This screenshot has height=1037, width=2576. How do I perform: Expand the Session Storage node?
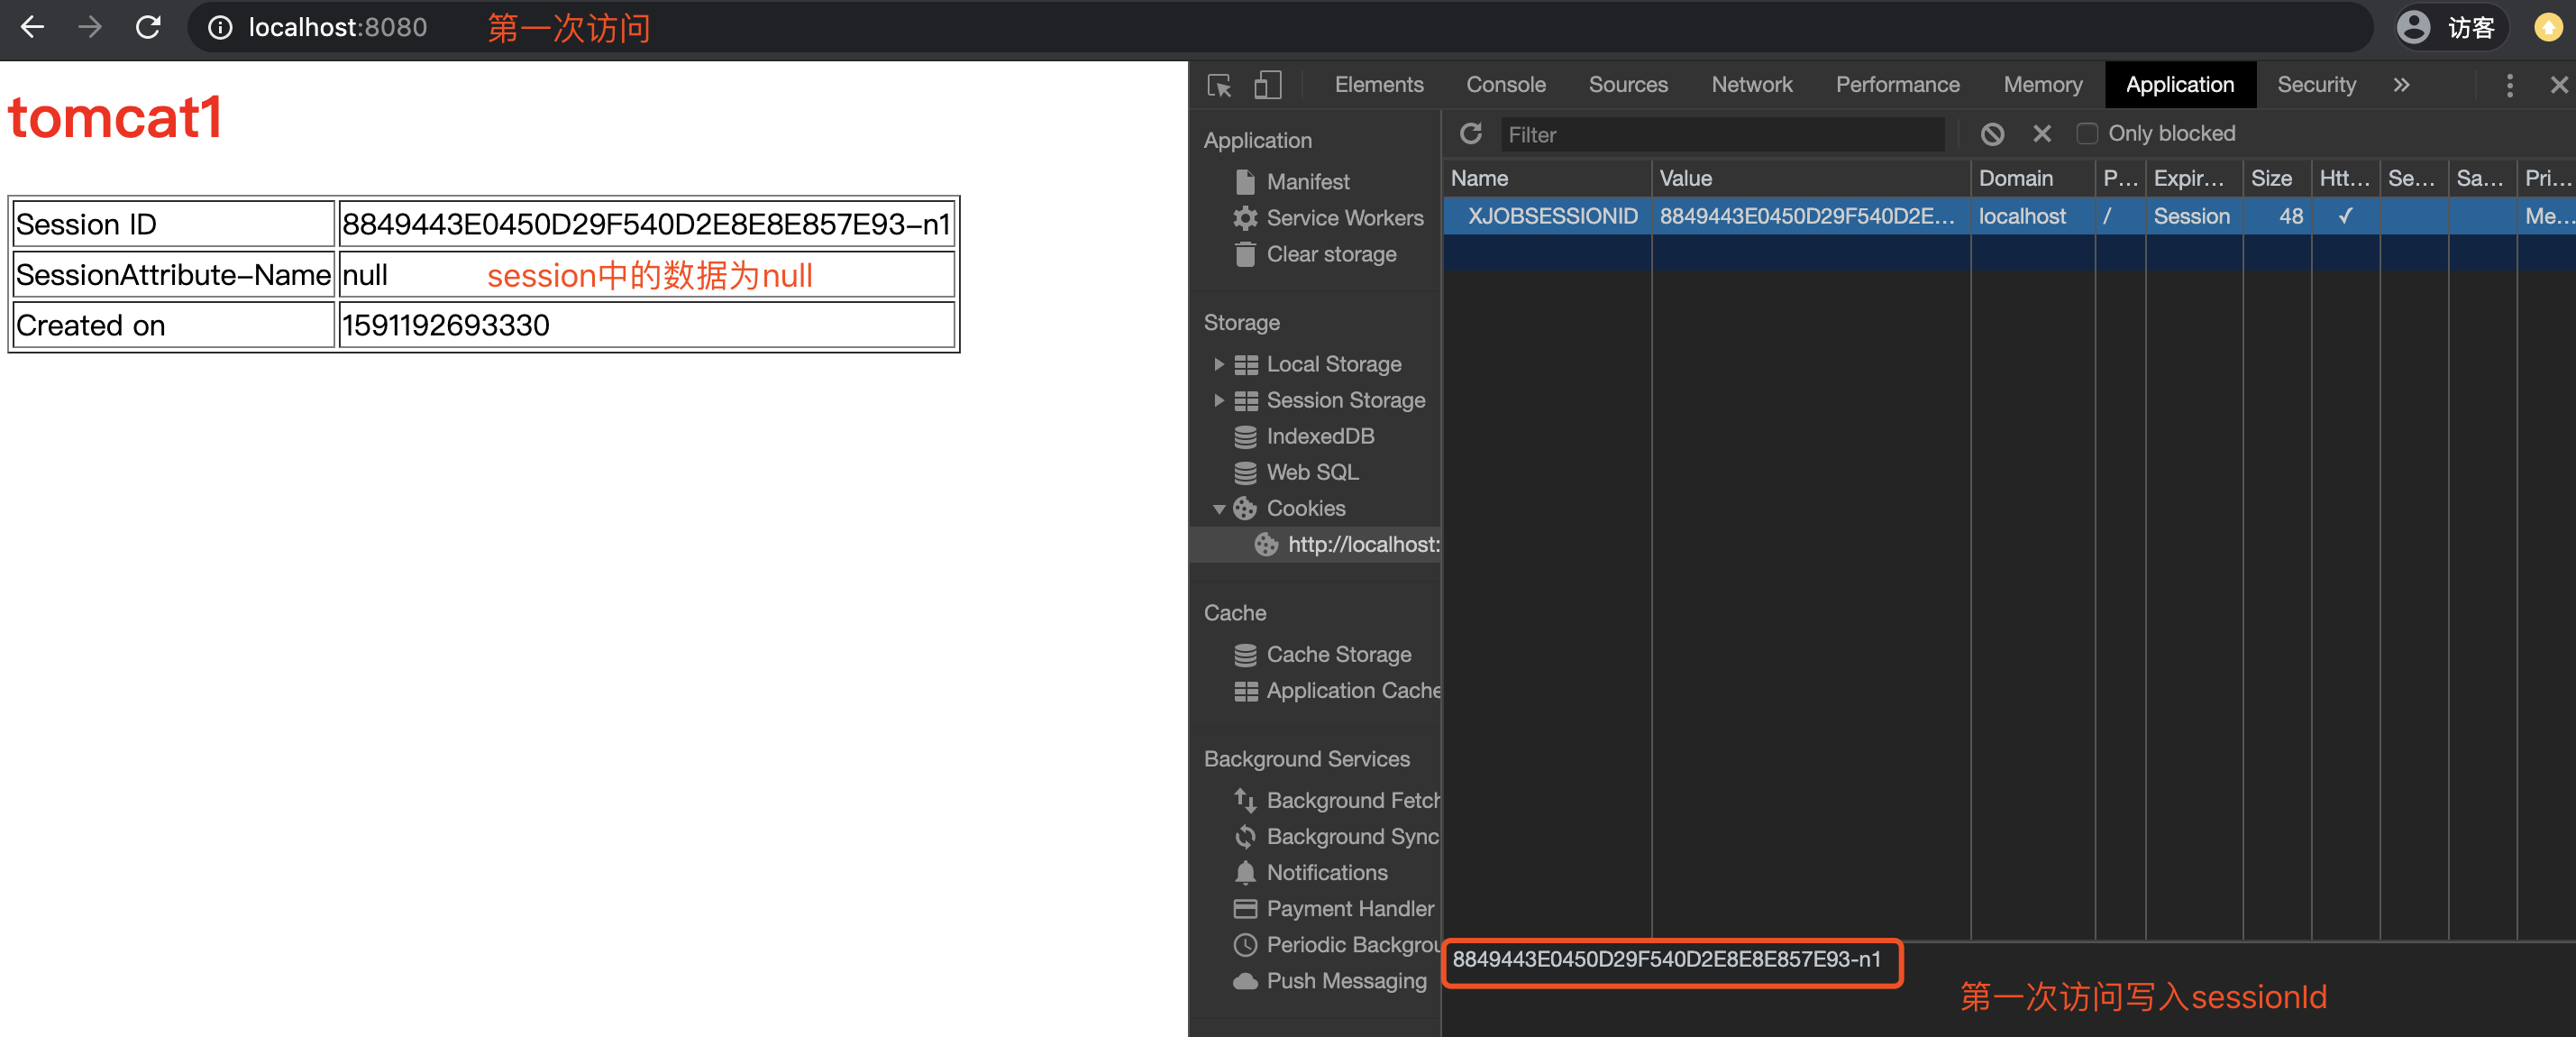click(x=1218, y=400)
